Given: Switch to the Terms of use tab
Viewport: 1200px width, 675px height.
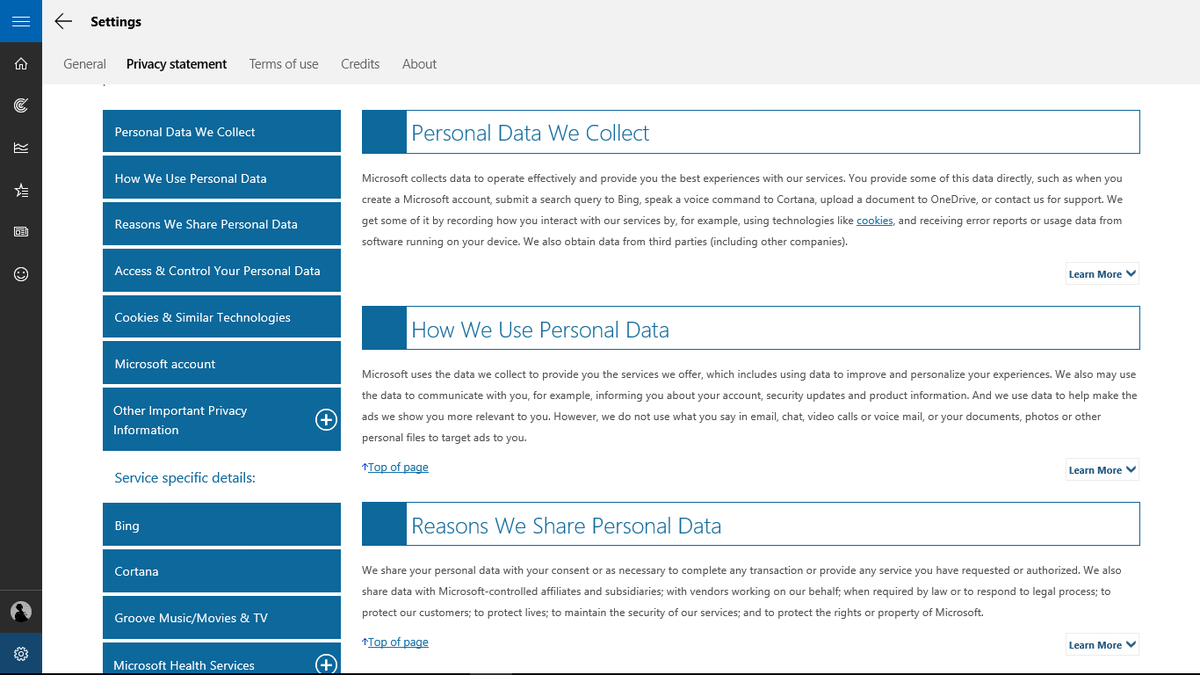Looking at the screenshot, I should click(x=283, y=63).
